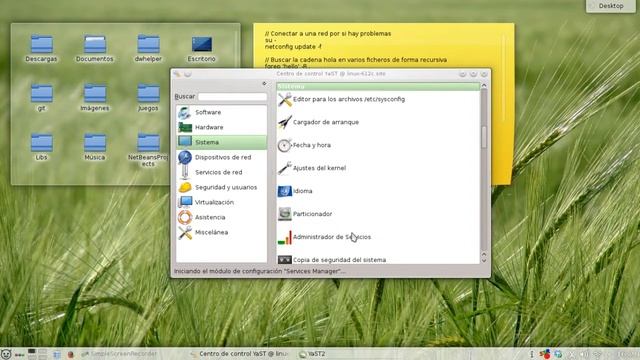
Task: Open Cargador de arranque module
Action: tap(318, 122)
